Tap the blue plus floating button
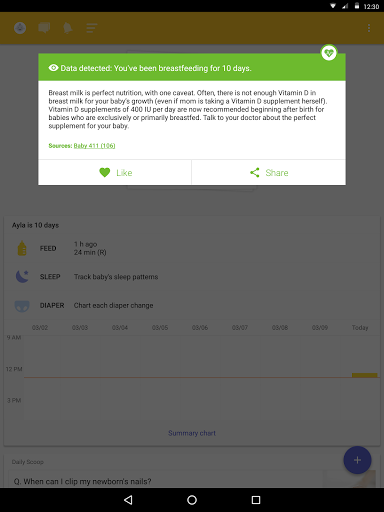The image size is (384, 512). [357, 460]
